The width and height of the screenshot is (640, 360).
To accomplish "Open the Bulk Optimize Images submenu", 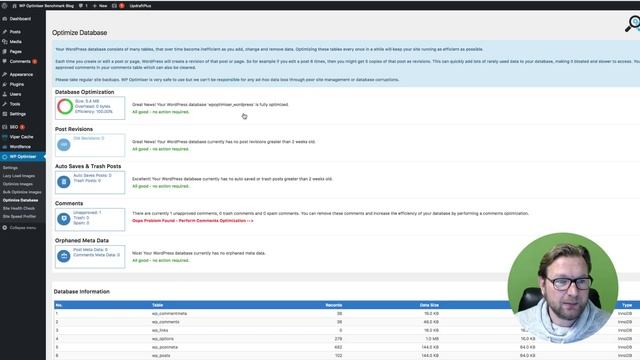I will click(x=22, y=192).
